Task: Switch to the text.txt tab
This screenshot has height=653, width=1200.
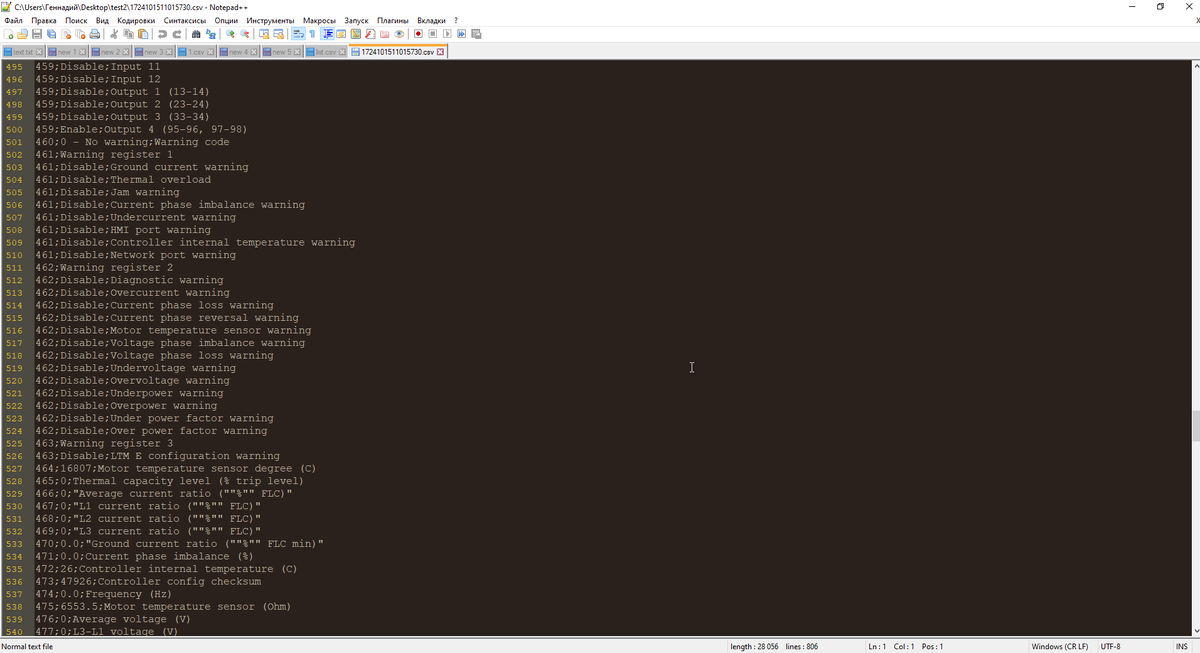Action: point(23,52)
